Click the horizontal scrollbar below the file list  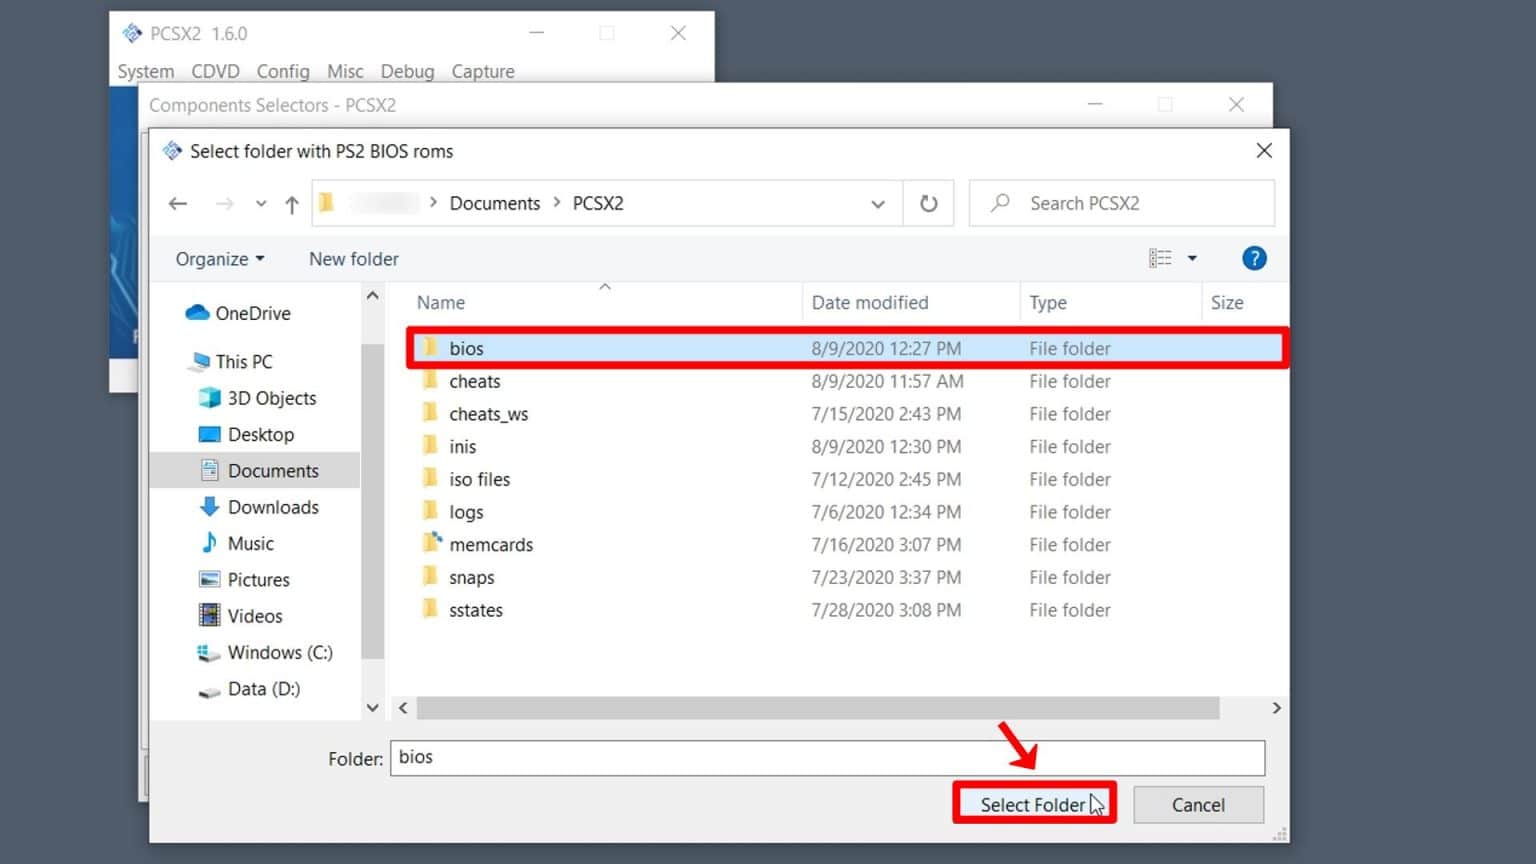click(818, 708)
